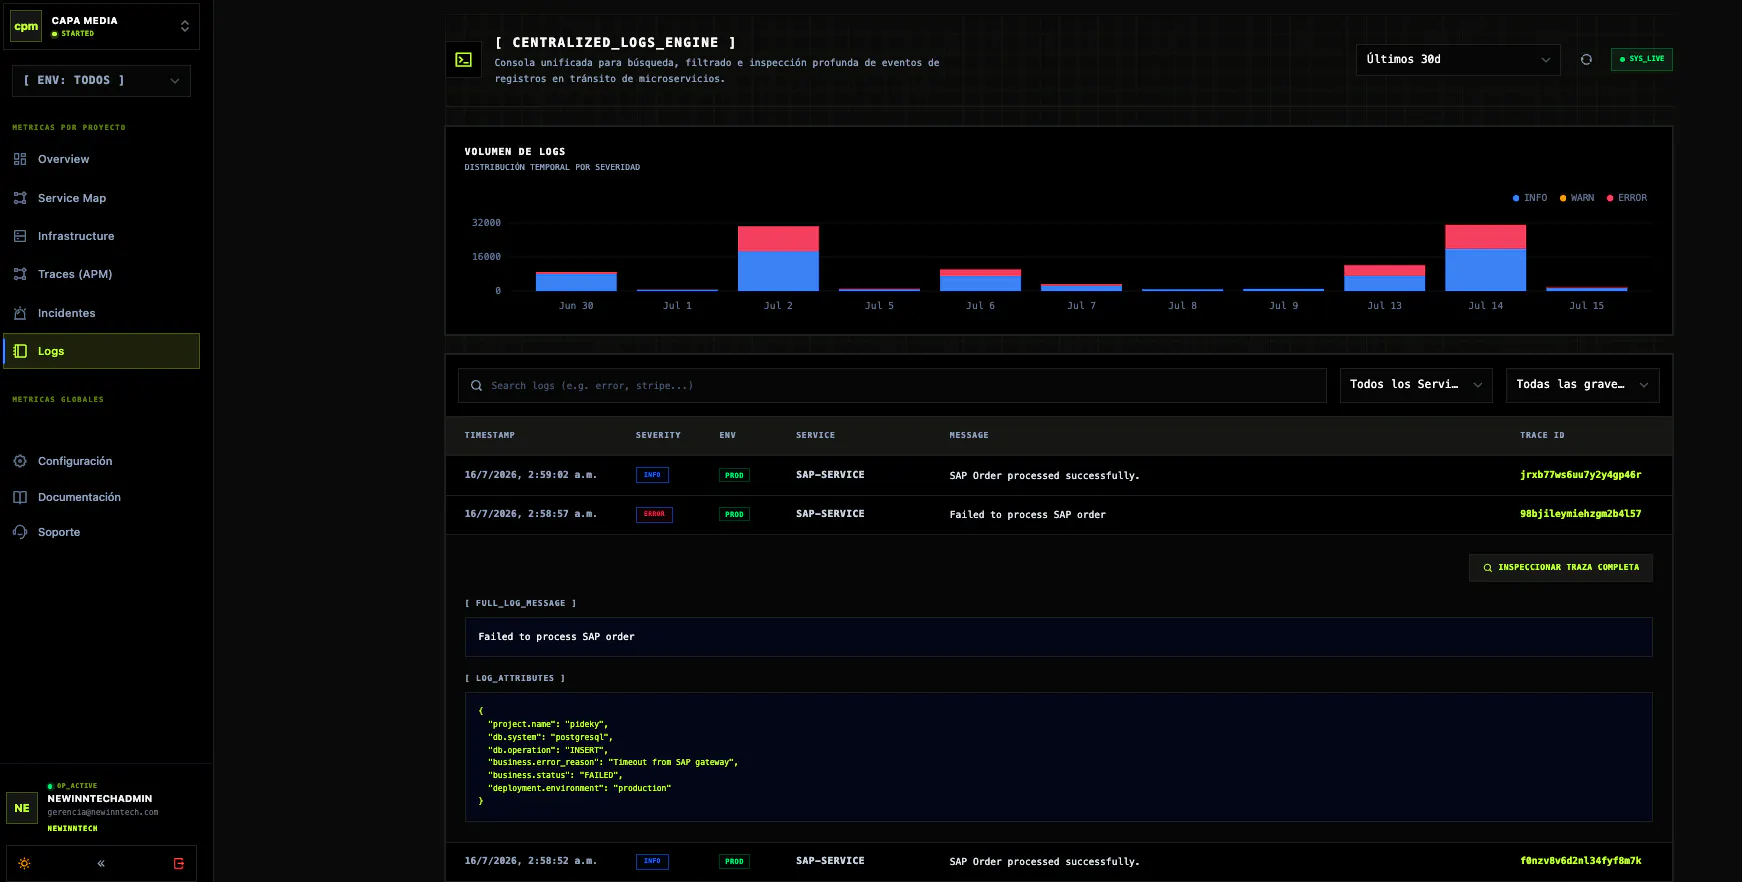Screen dimensions: 1742x882
Task: Click the search magnifier icon
Action: point(477,385)
